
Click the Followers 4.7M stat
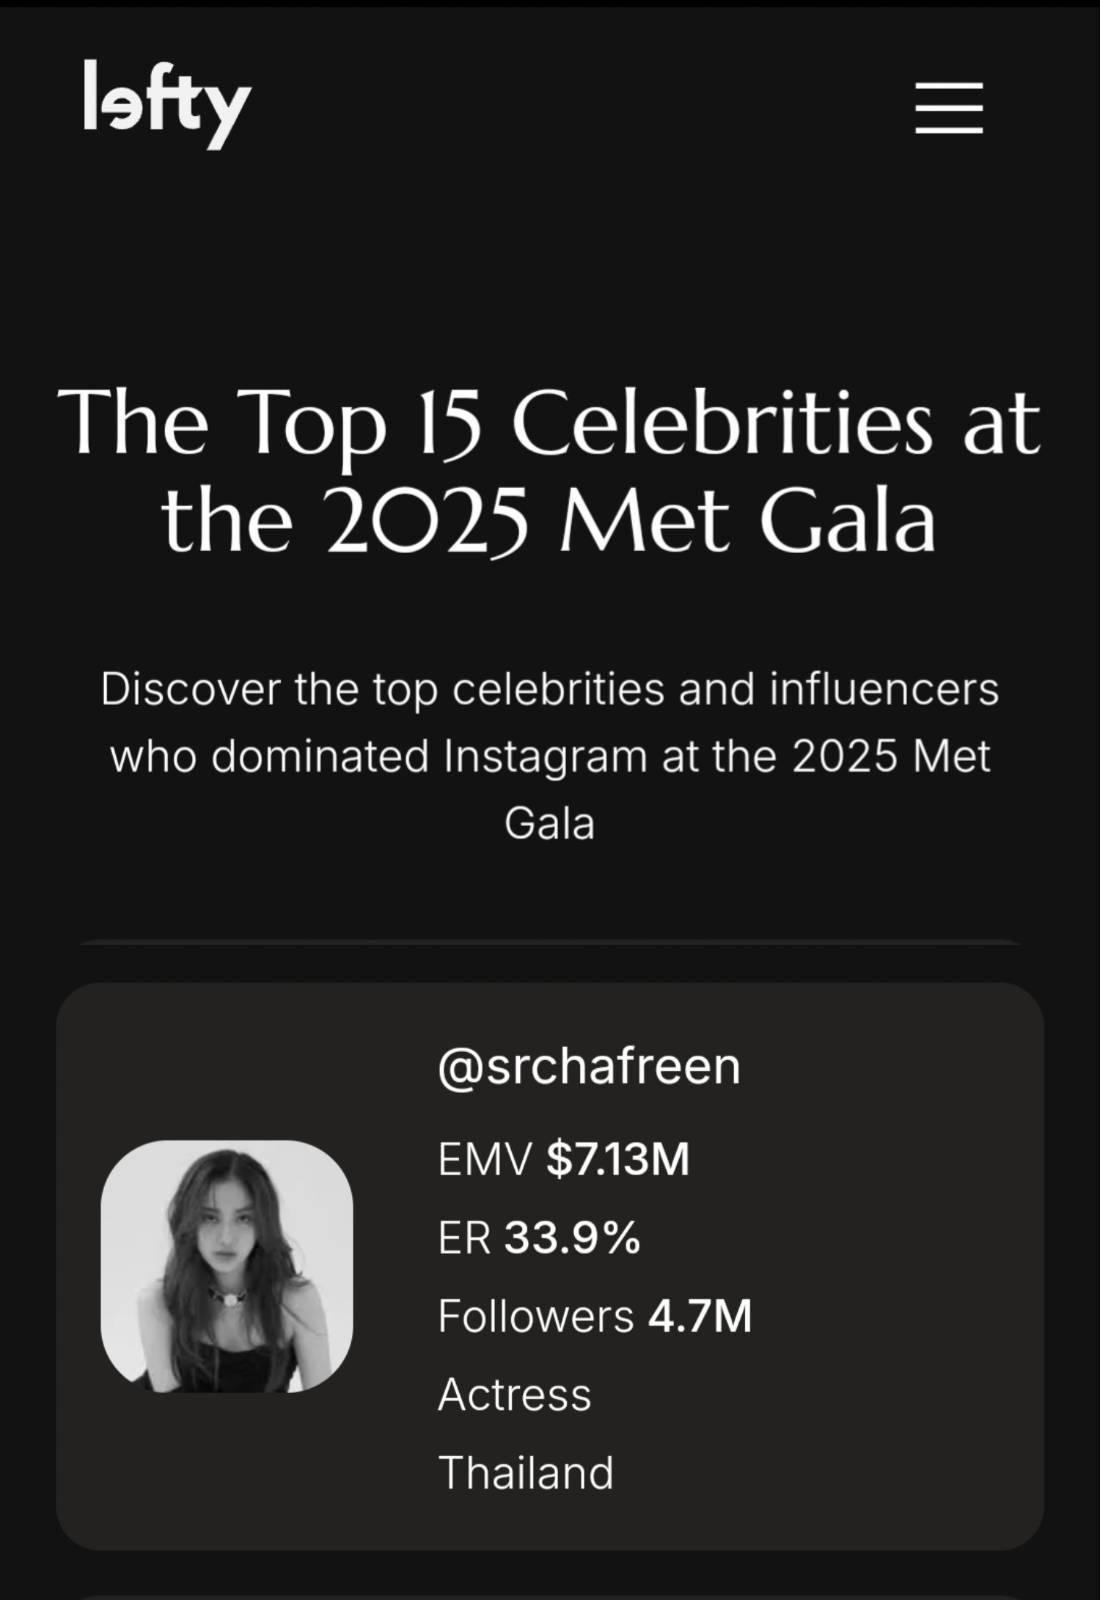click(595, 1316)
